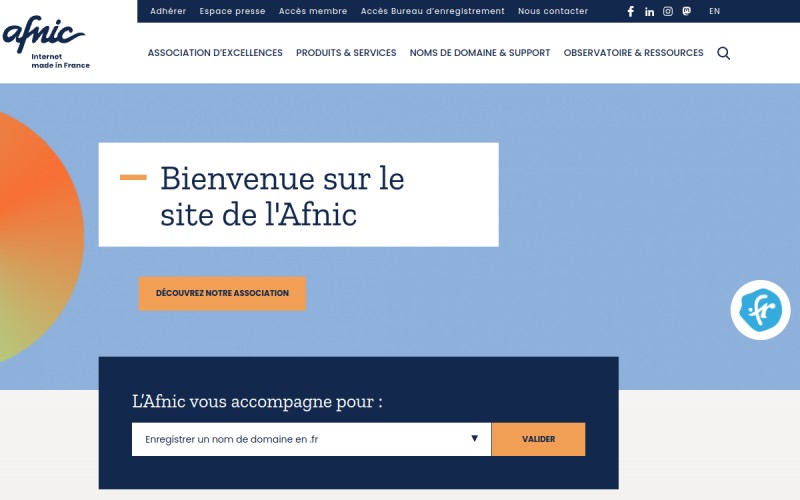Image resolution: width=800 pixels, height=500 pixels.
Task: Open Afnic Instagram page icon
Action: pyautogui.click(x=668, y=11)
